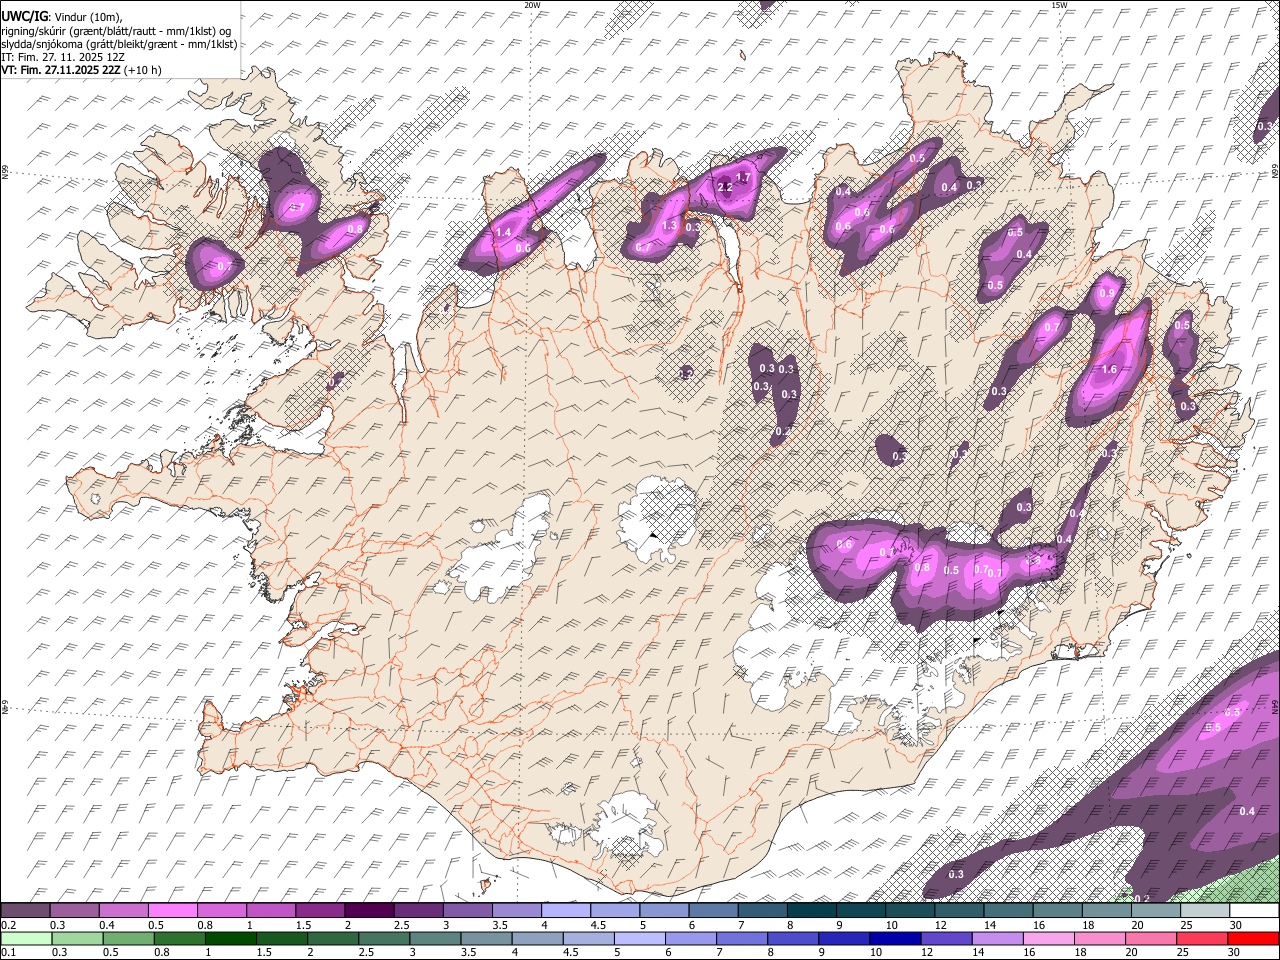Pick the snow legend swatch between 20 and 25
Image resolution: width=1280 pixels, height=960 pixels.
click(1155, 910)
